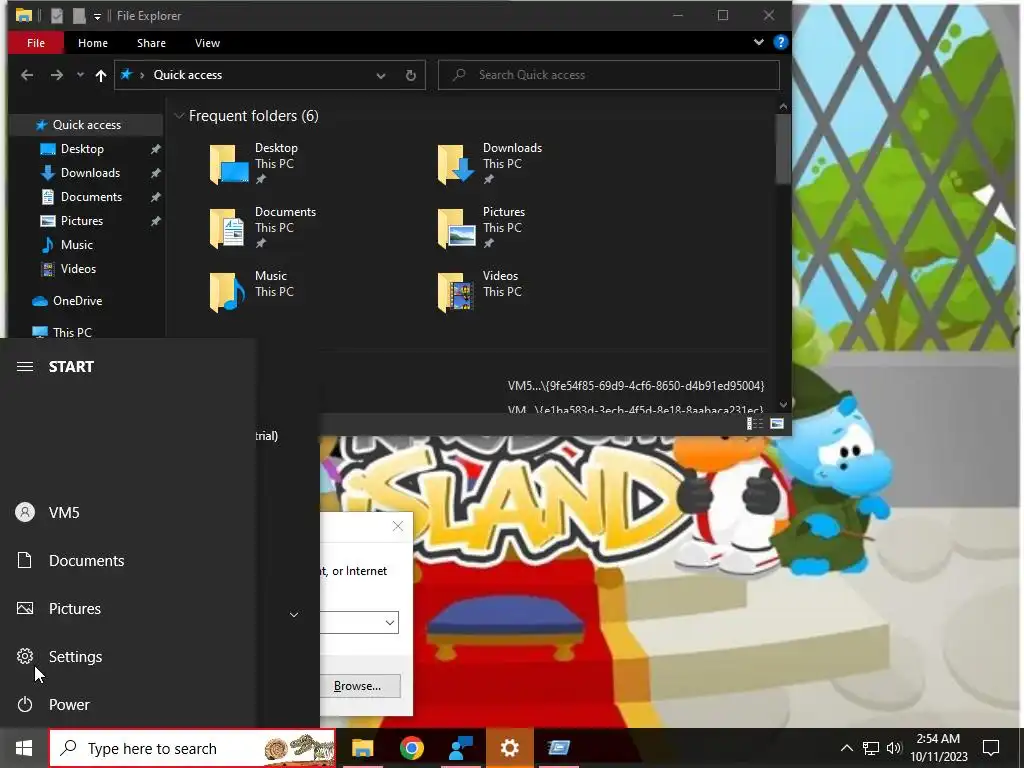Close the Run dialog
The height and width of the screenshot is (768, 1024).
398,526
